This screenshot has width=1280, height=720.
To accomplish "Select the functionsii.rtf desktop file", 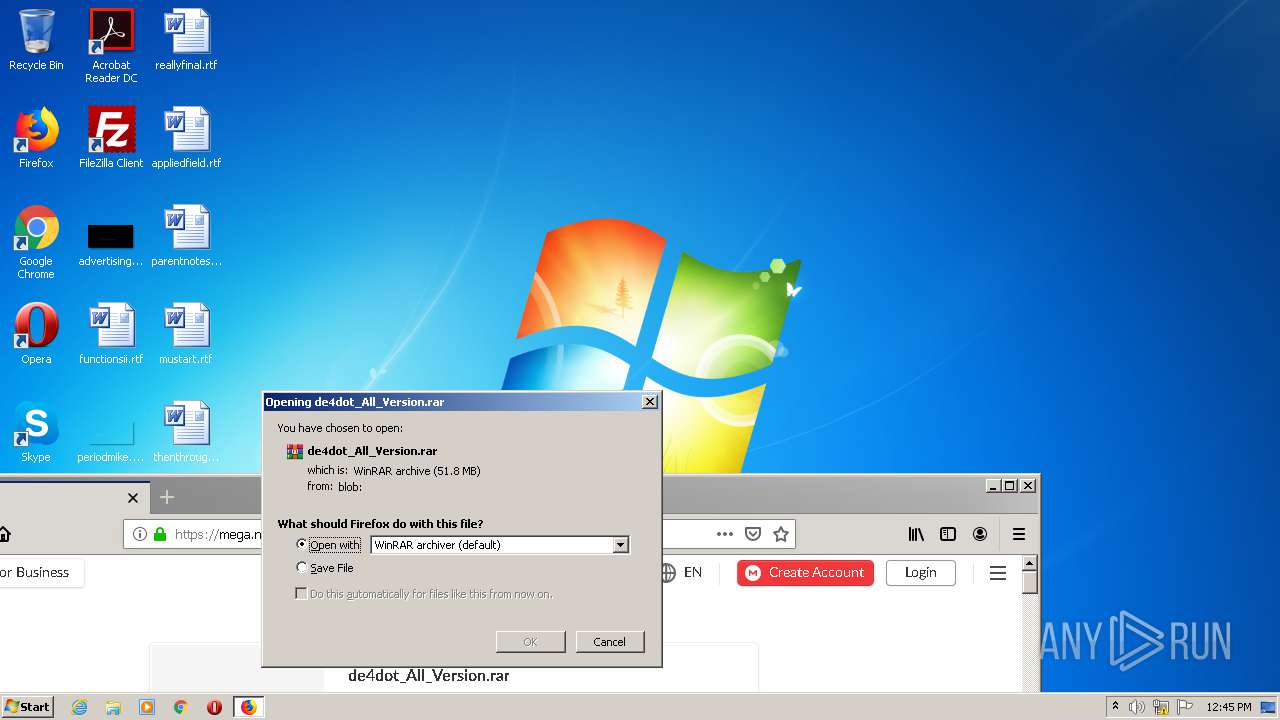I will coord(111,334).
